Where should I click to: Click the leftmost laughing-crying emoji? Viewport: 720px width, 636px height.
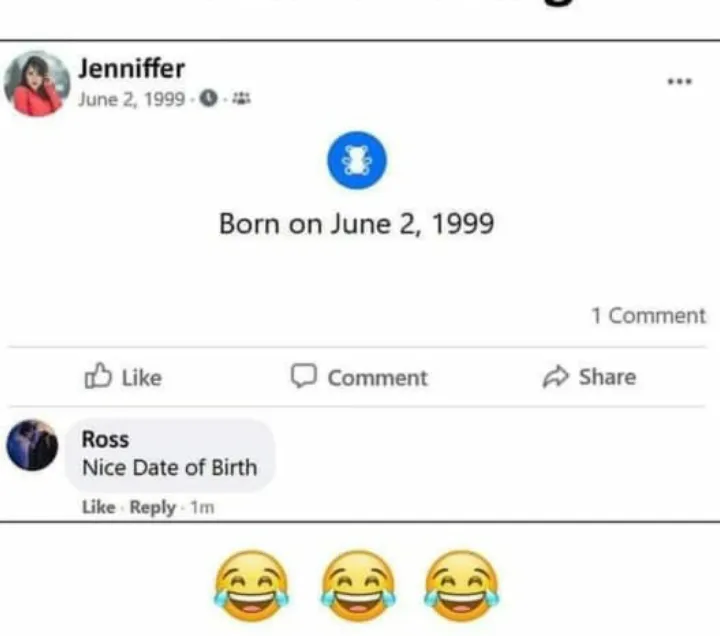251,581
